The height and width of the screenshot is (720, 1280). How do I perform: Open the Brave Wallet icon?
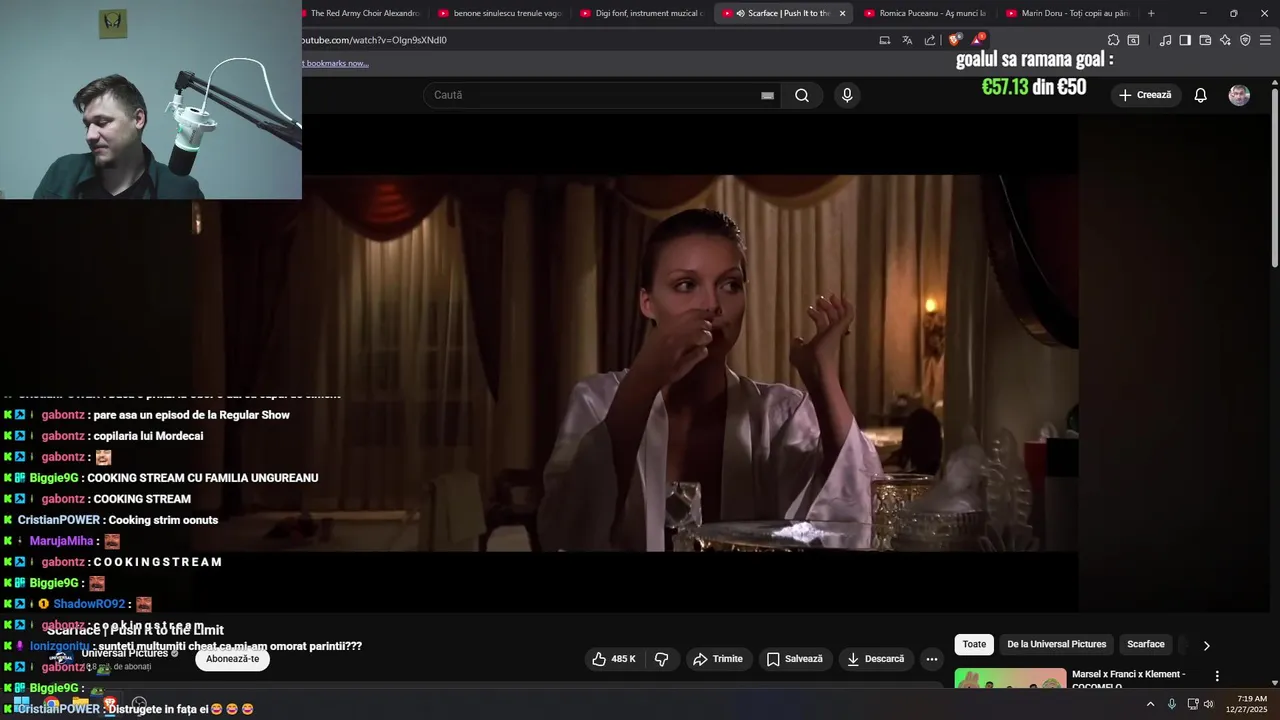tap(1205, 40)
